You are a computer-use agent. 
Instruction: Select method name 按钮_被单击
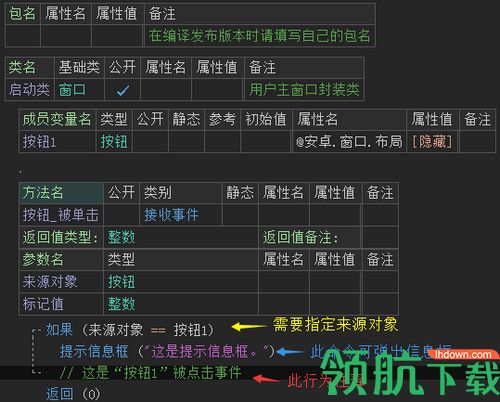pos(61,215)
